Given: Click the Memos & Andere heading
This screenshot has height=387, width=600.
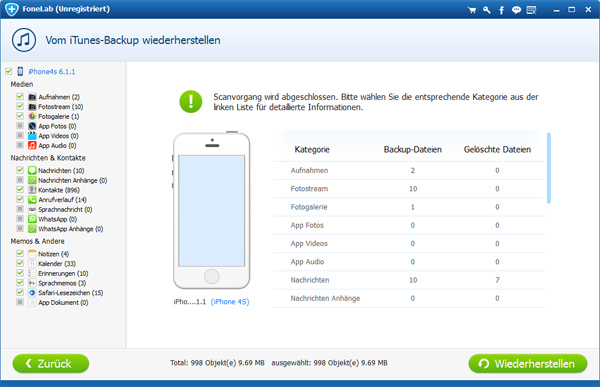Looking at the screenshot, I should click(x=38, y=241).
